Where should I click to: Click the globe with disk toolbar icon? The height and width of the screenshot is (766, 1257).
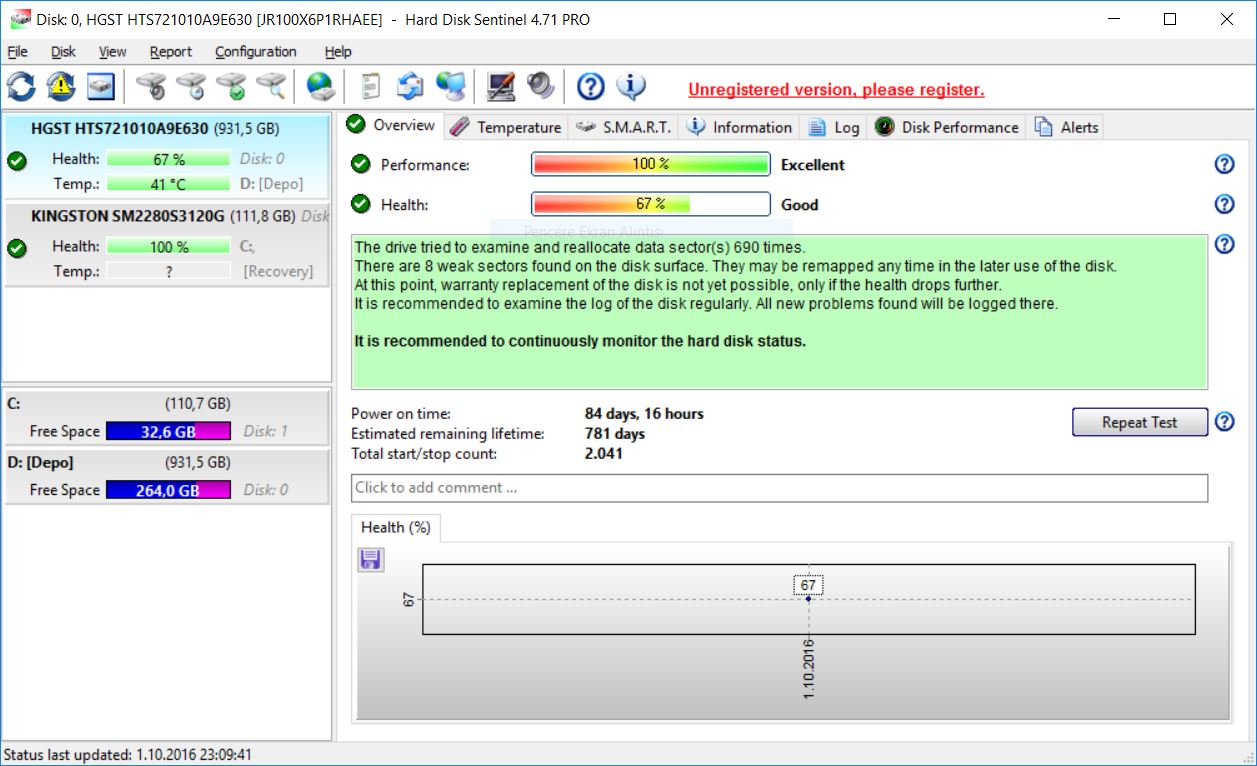click(x=320, y=87)
